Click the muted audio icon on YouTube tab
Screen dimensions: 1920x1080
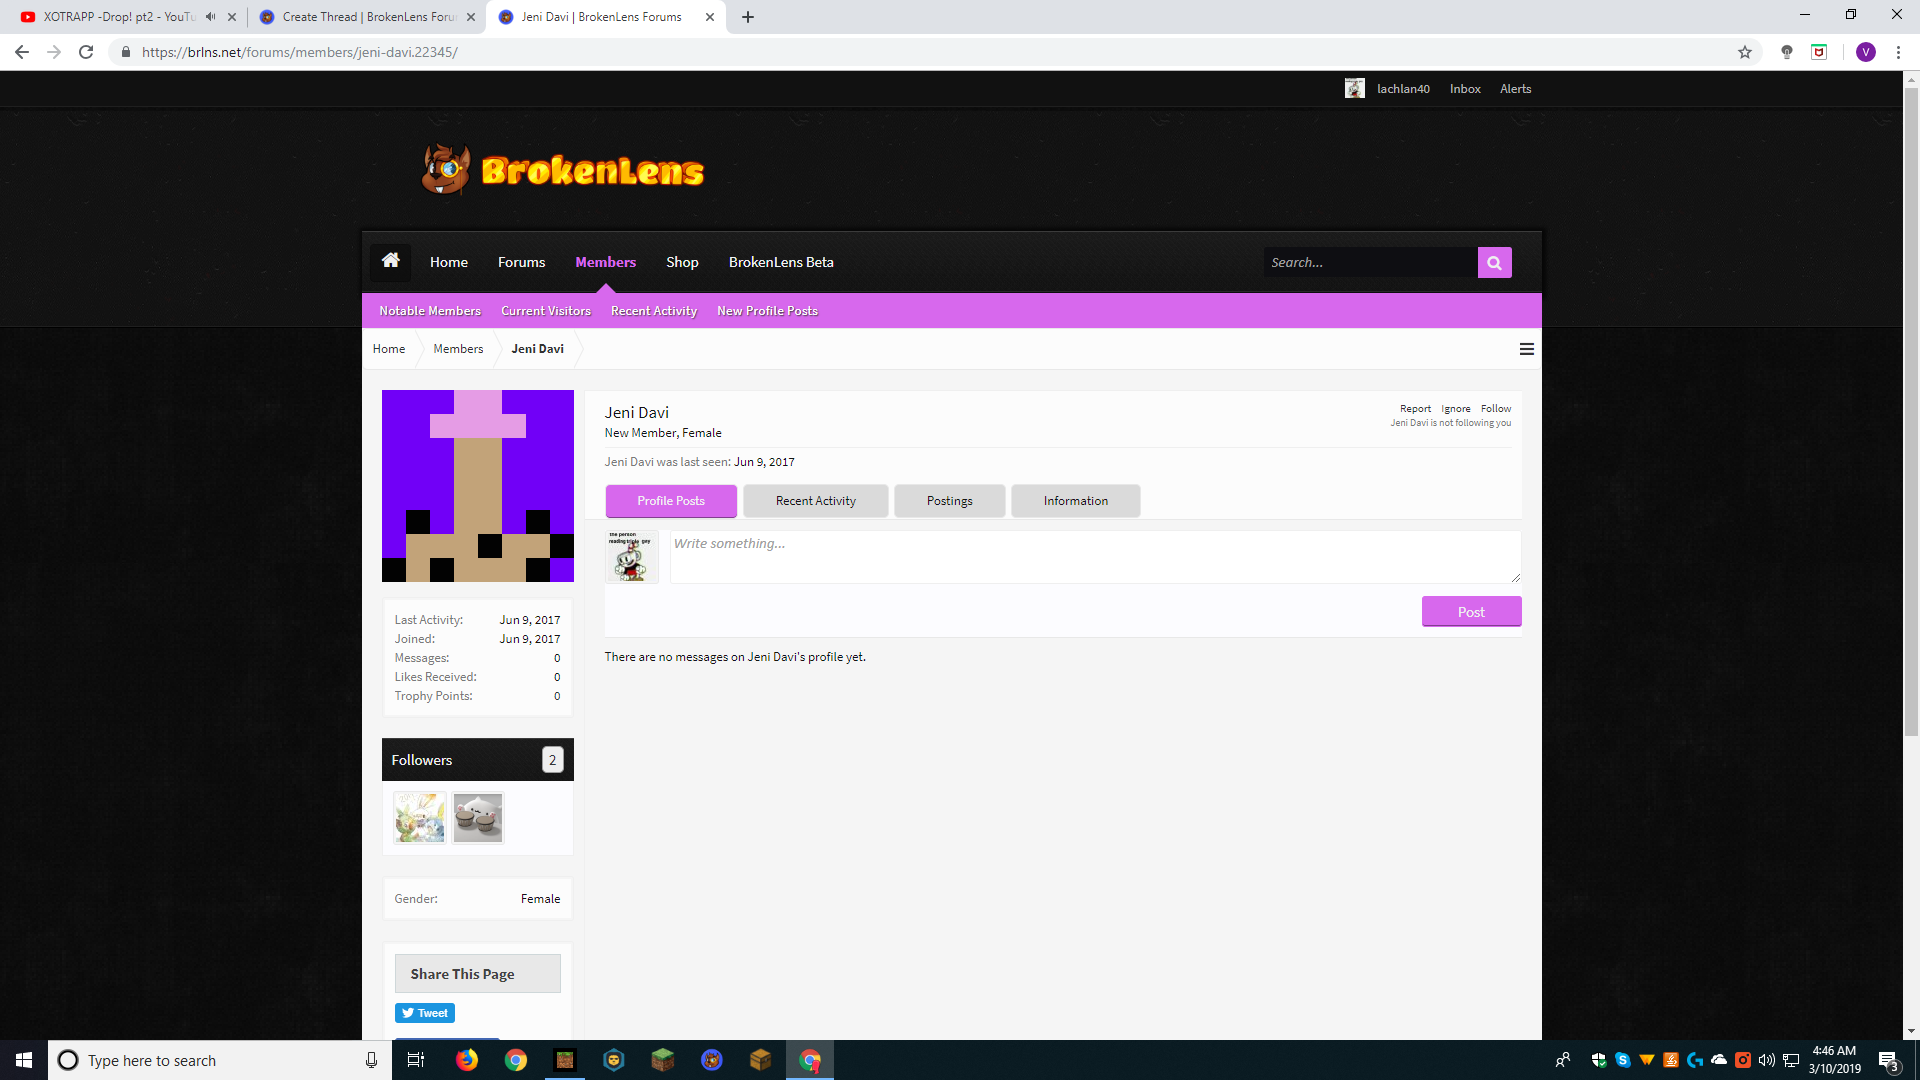(210, 17)
